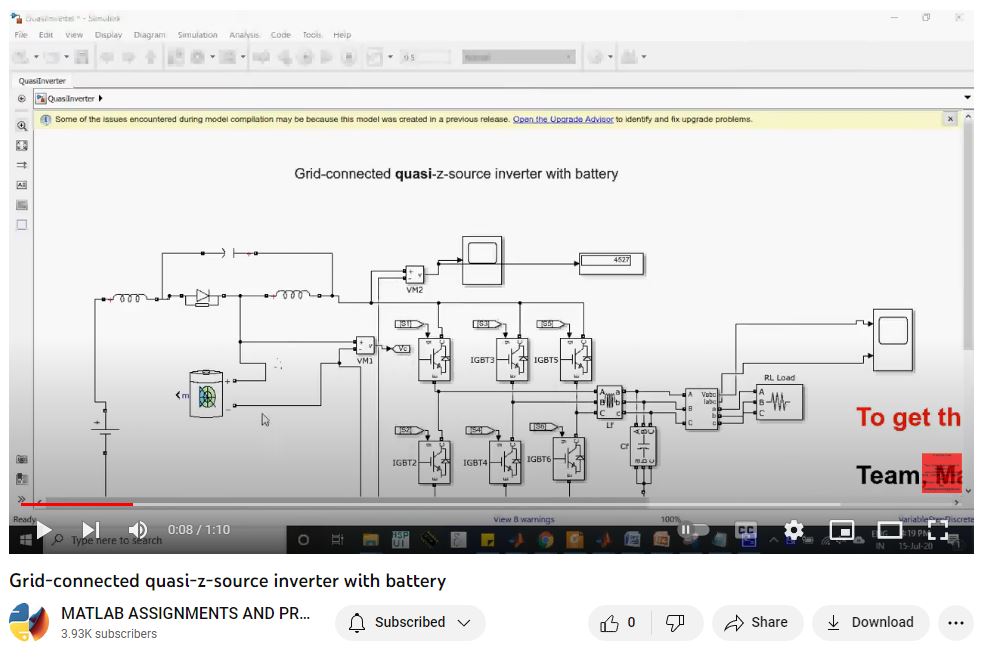Open Simulink Diagram menu in video
The image size is (985, 657).
[x=150, y=35]
